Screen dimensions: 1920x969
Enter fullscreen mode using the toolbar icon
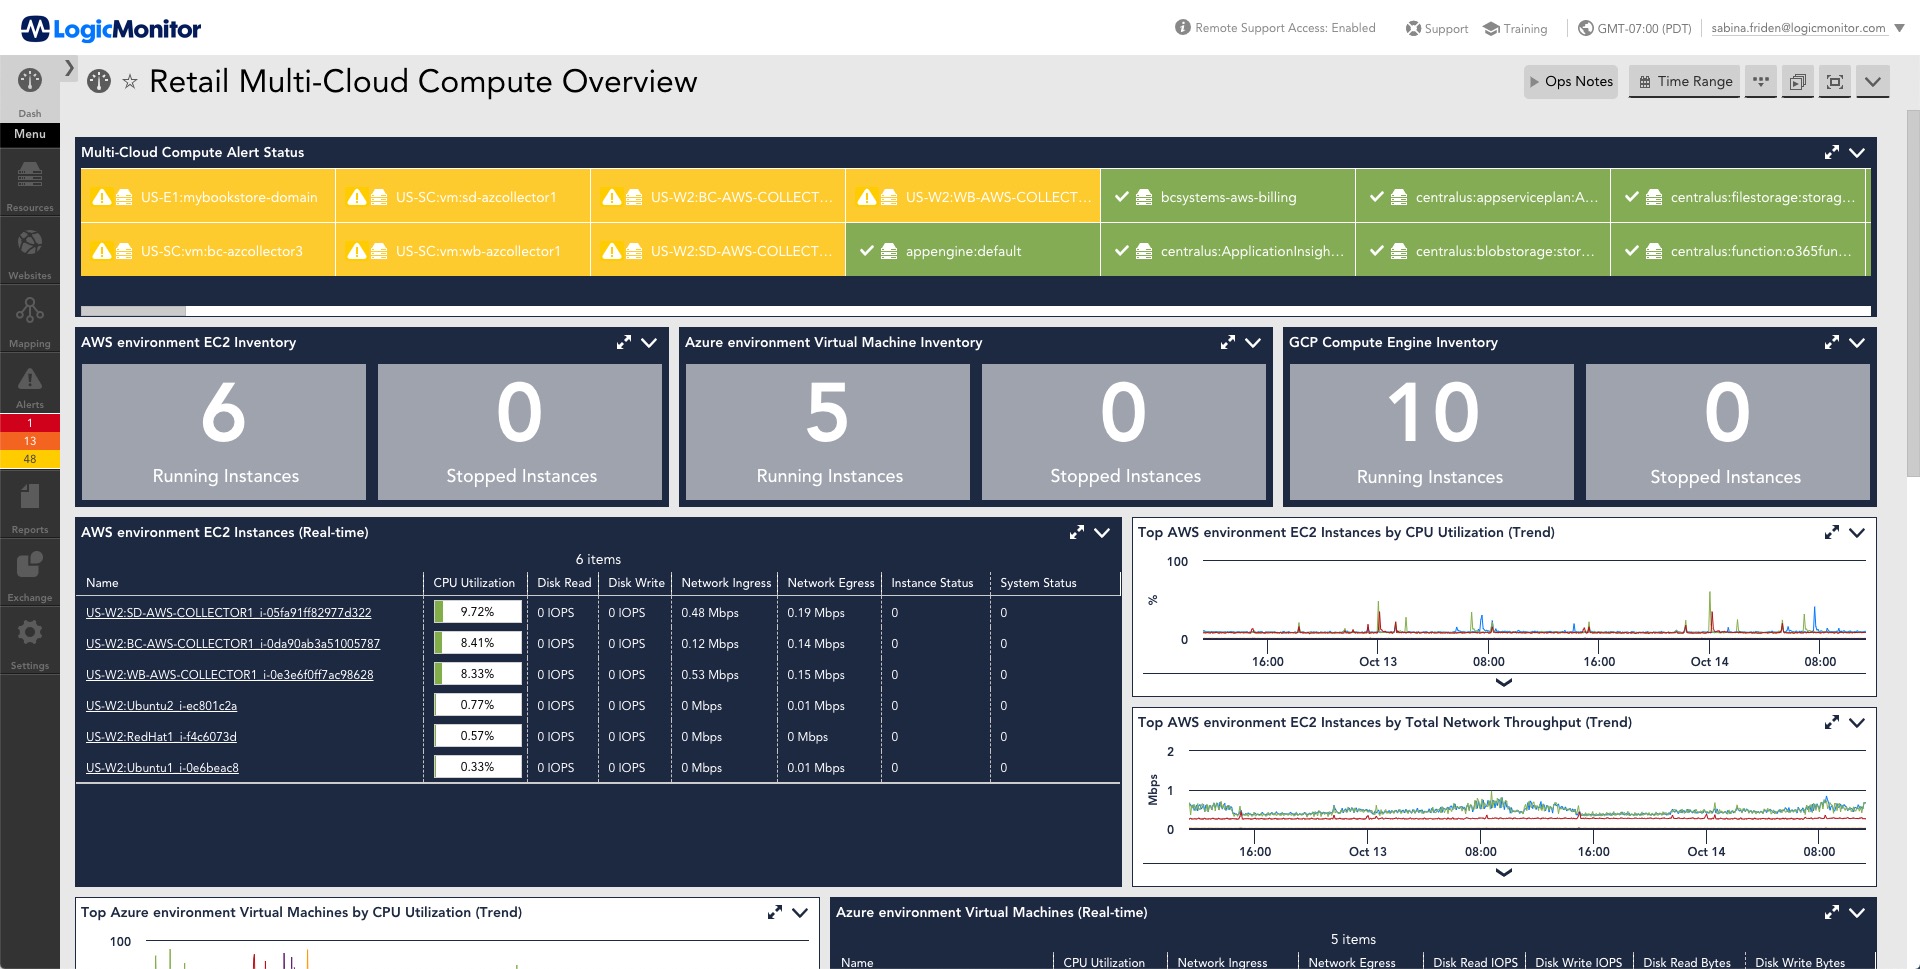[1835, 81]
